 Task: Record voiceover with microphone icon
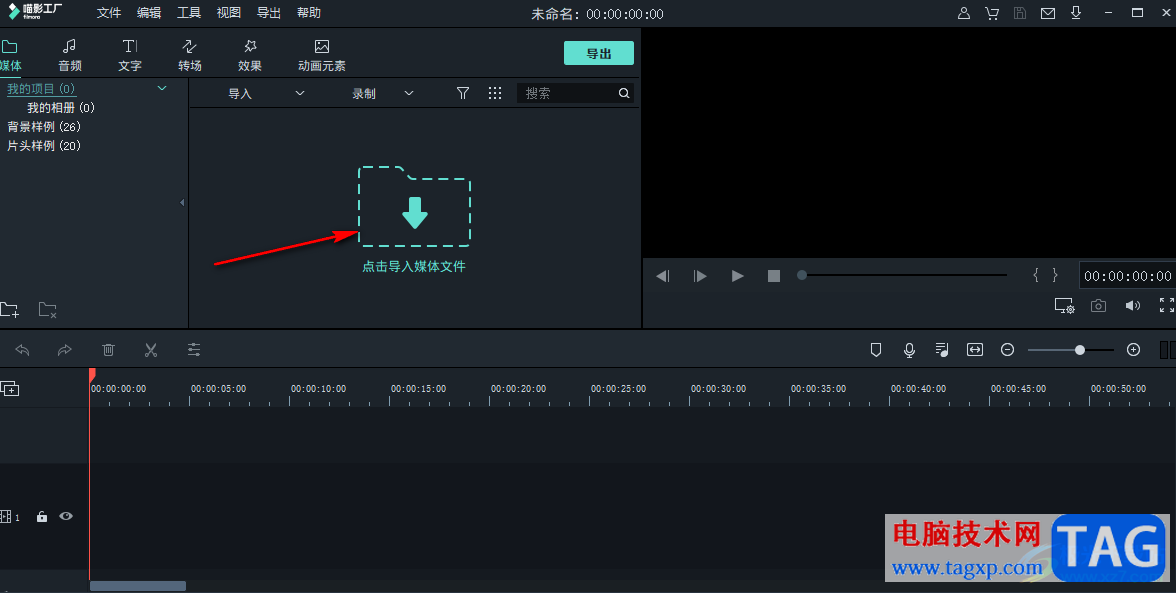click(909, 349)
